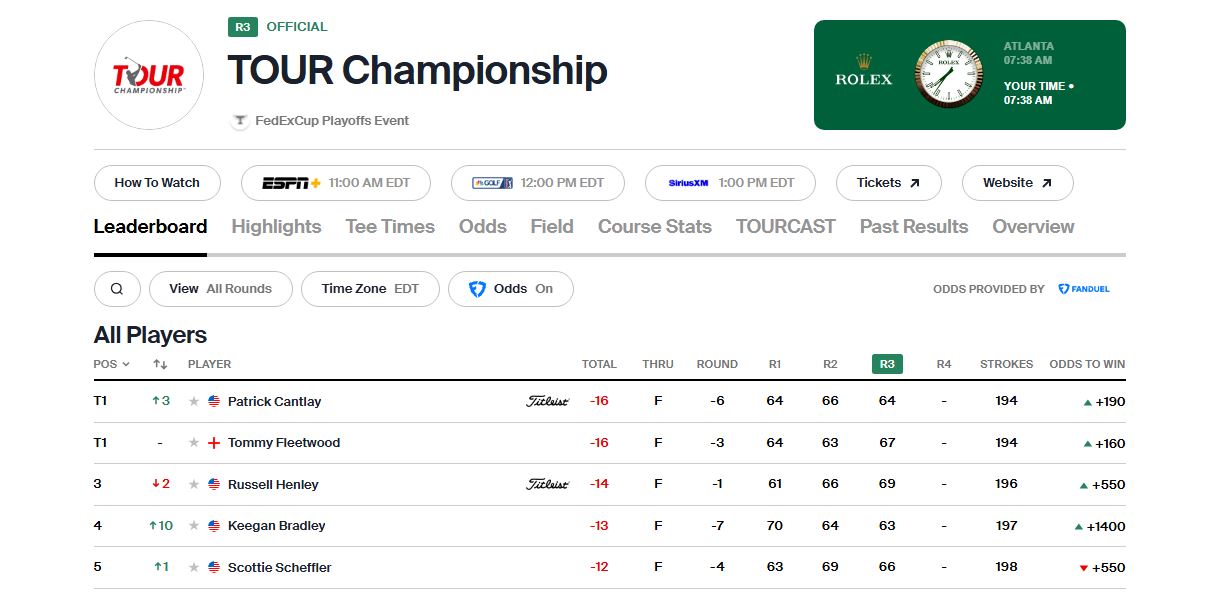1210x612 pixels.
Task: Switch to the Odds tab
Action: pos(483,227)
